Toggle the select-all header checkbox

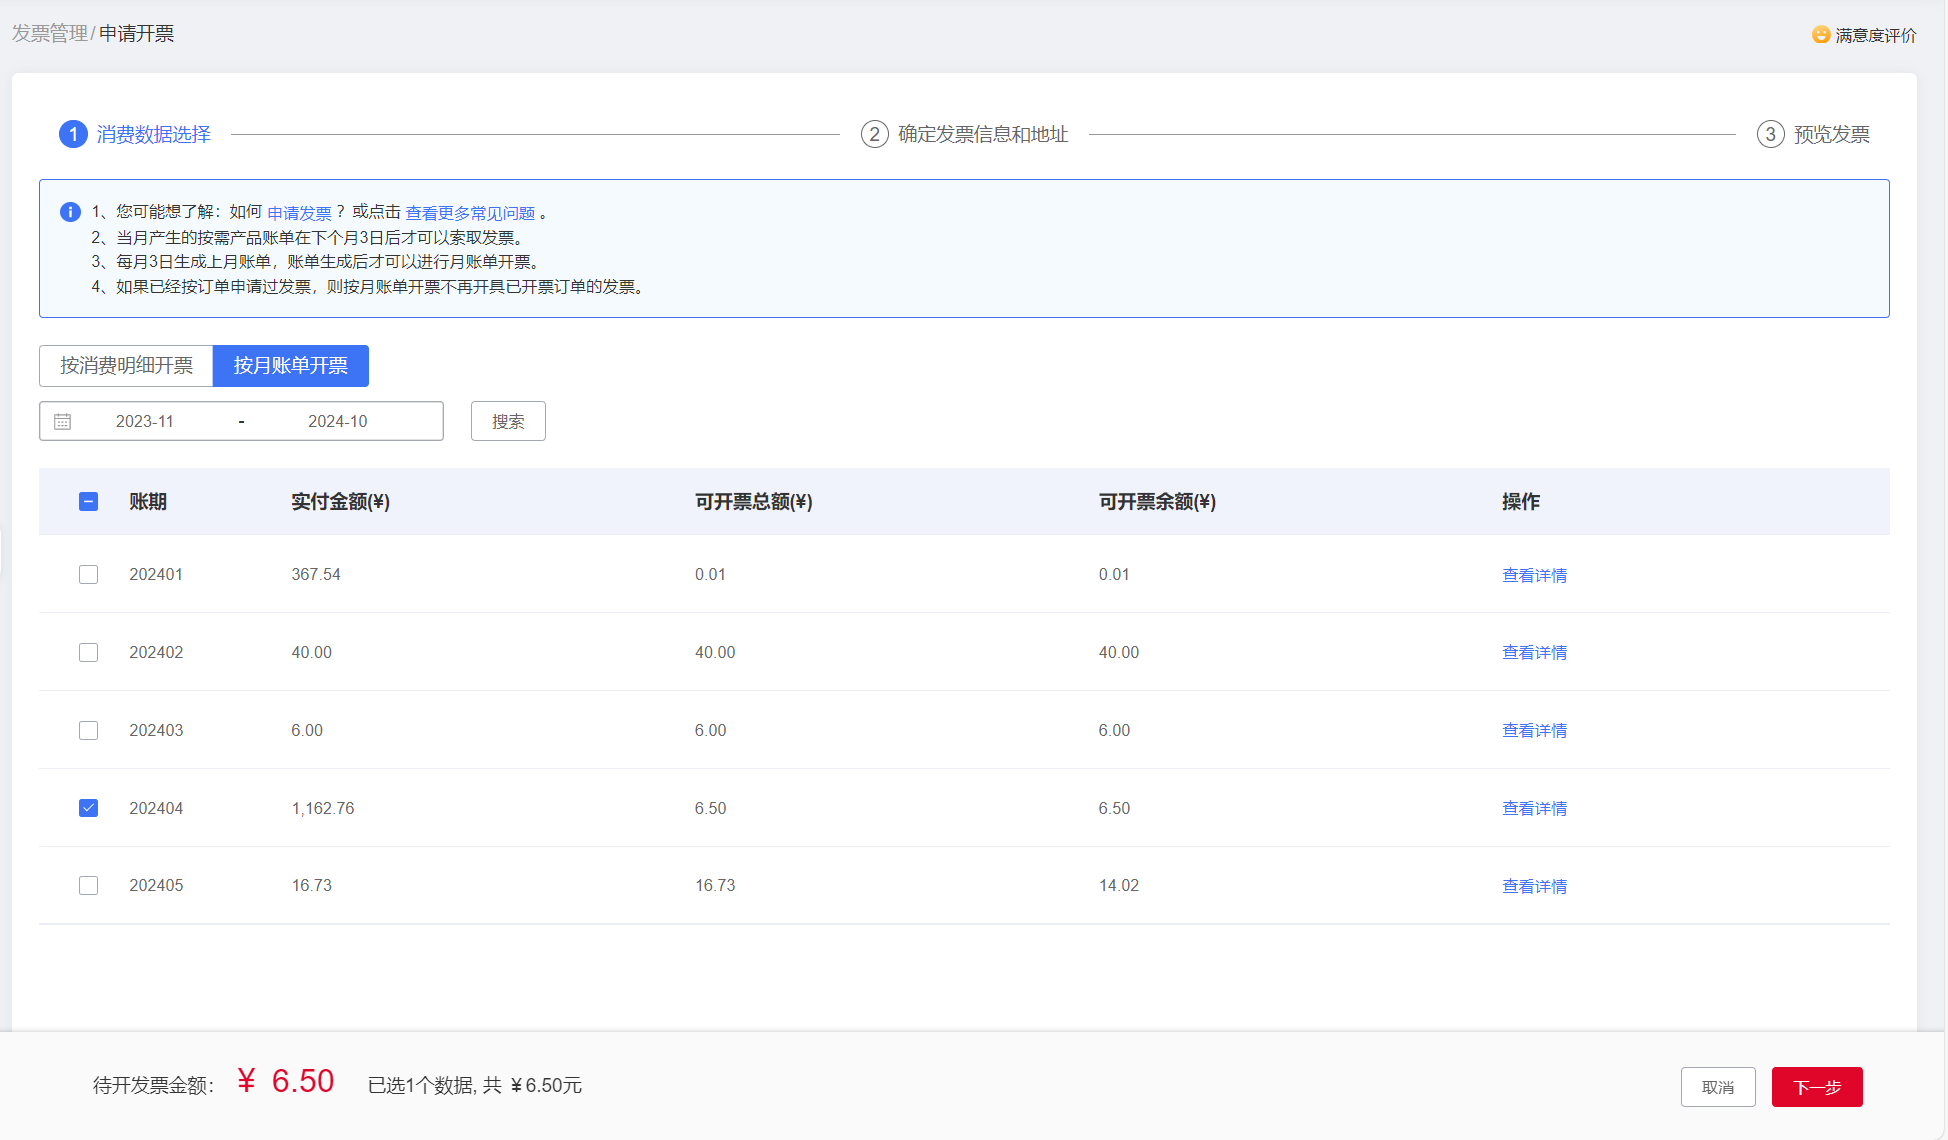click(89, 502)
